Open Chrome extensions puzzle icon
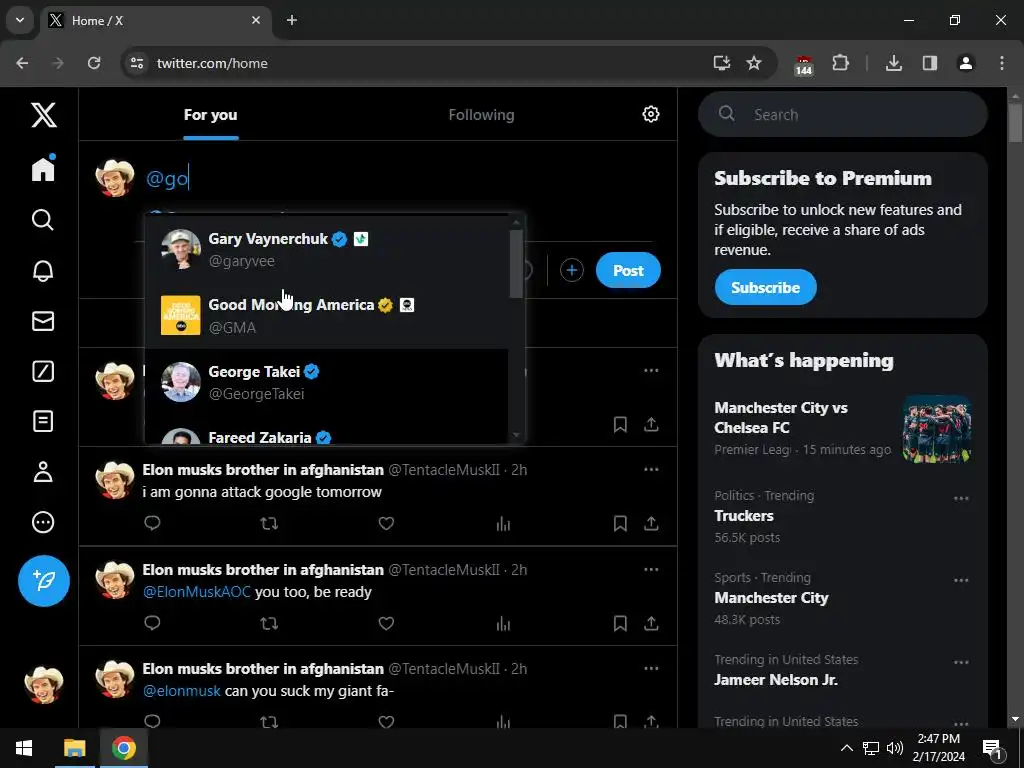The height and width of the screenshot is (768, 1024). (840, 63)
